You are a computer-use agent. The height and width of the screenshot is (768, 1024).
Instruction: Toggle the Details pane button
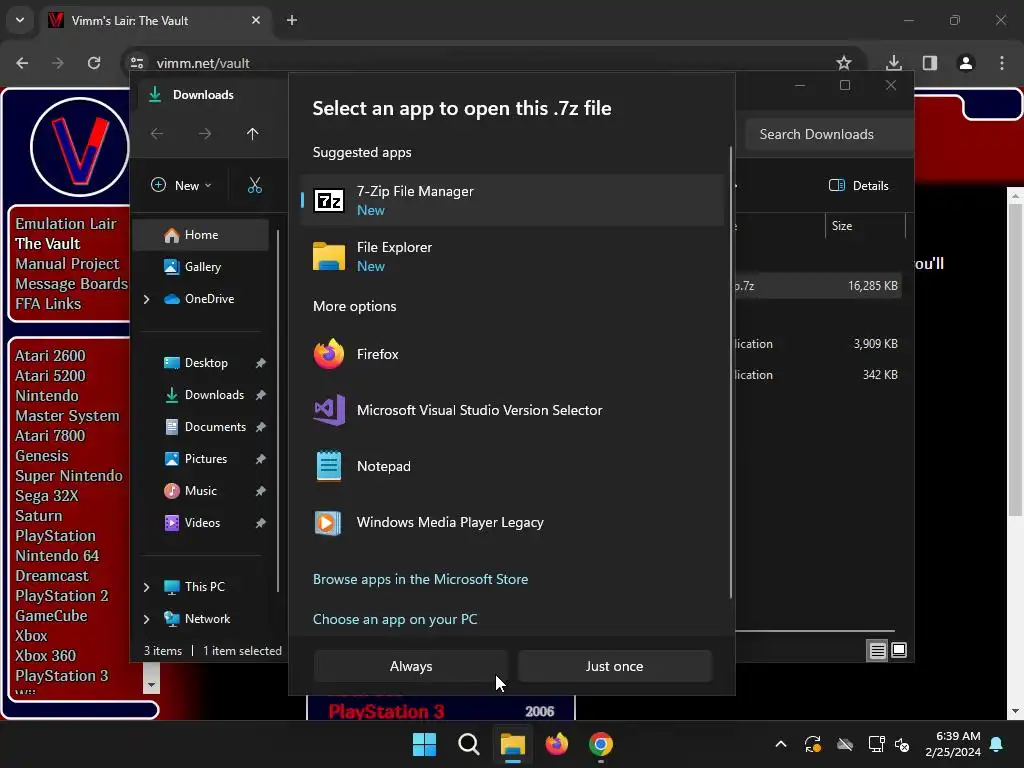pos(859,185)
